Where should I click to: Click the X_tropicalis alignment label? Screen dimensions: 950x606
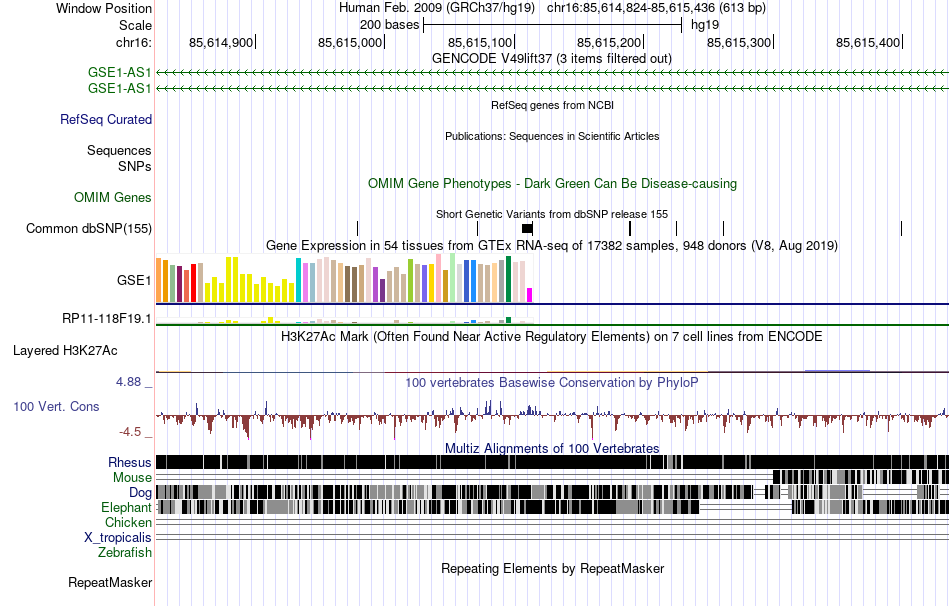[118, 538]
